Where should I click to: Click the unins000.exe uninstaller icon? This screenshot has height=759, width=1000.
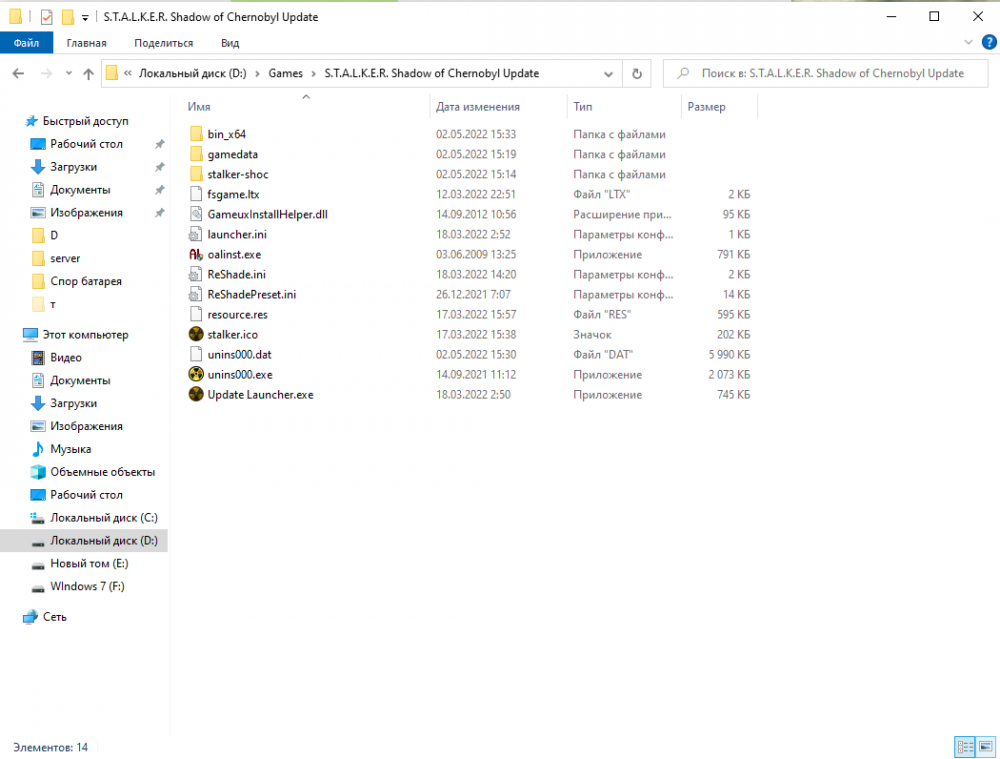[196, 374]
